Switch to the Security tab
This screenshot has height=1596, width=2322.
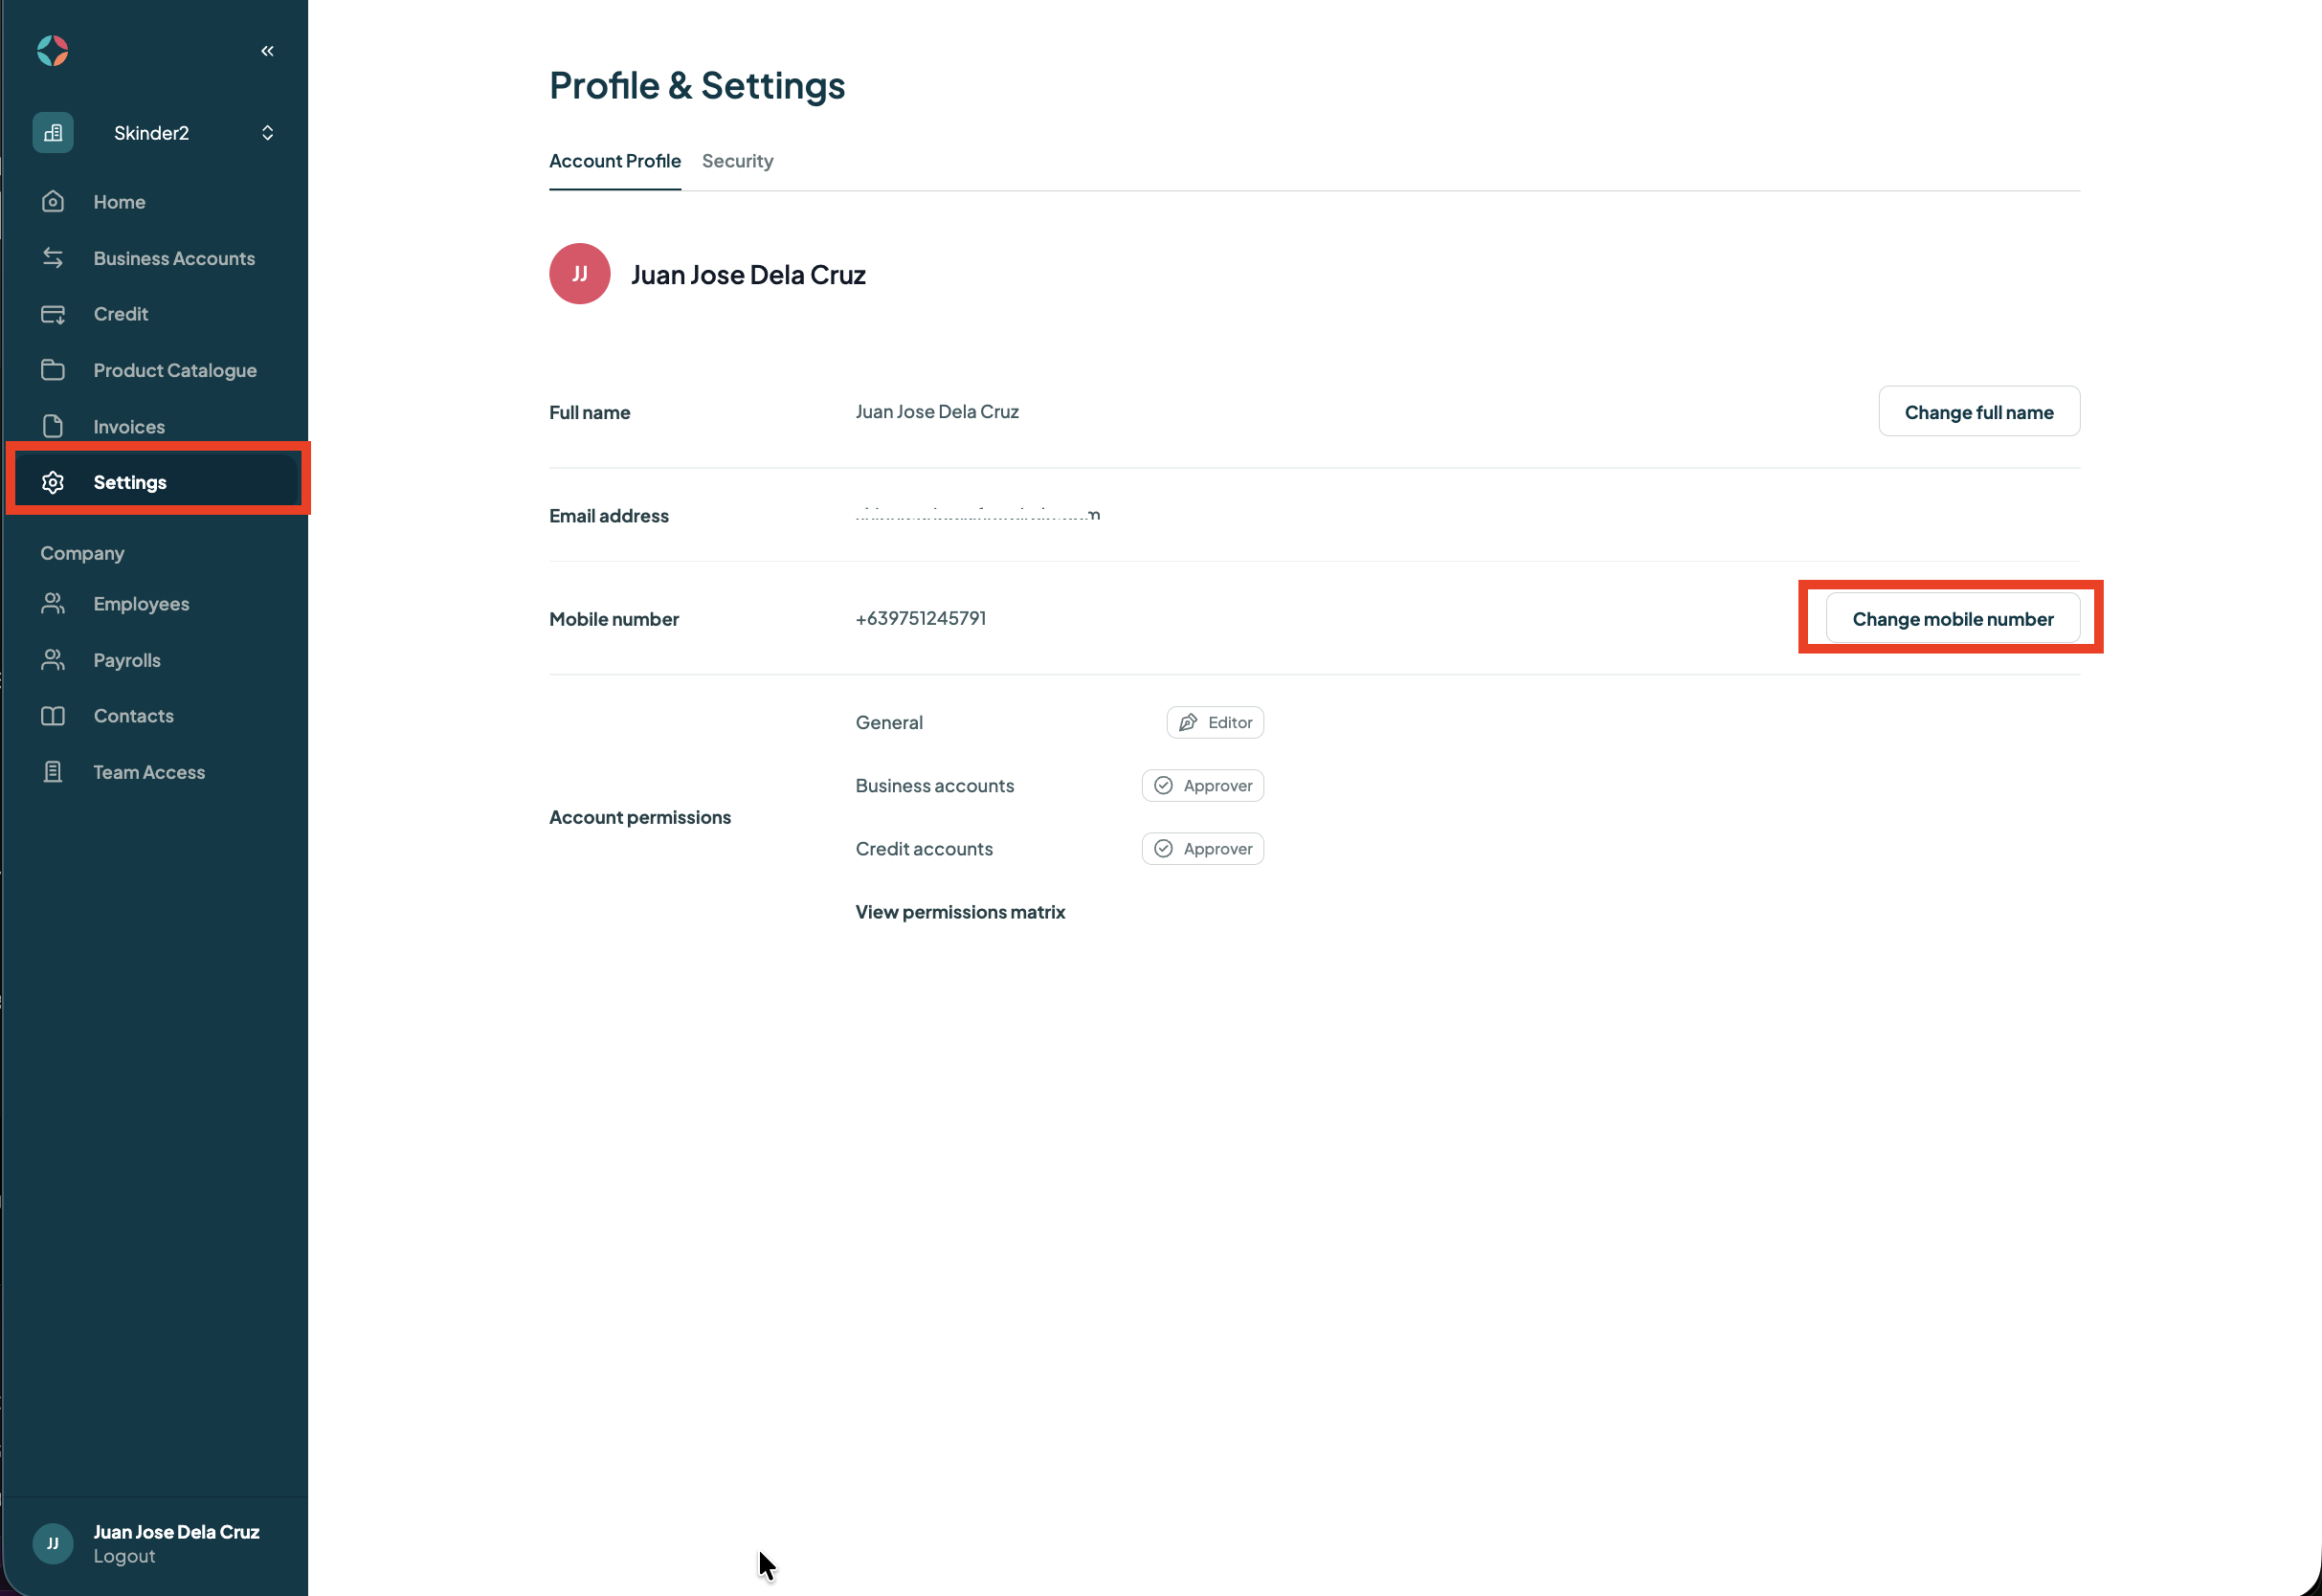[737, 161]
